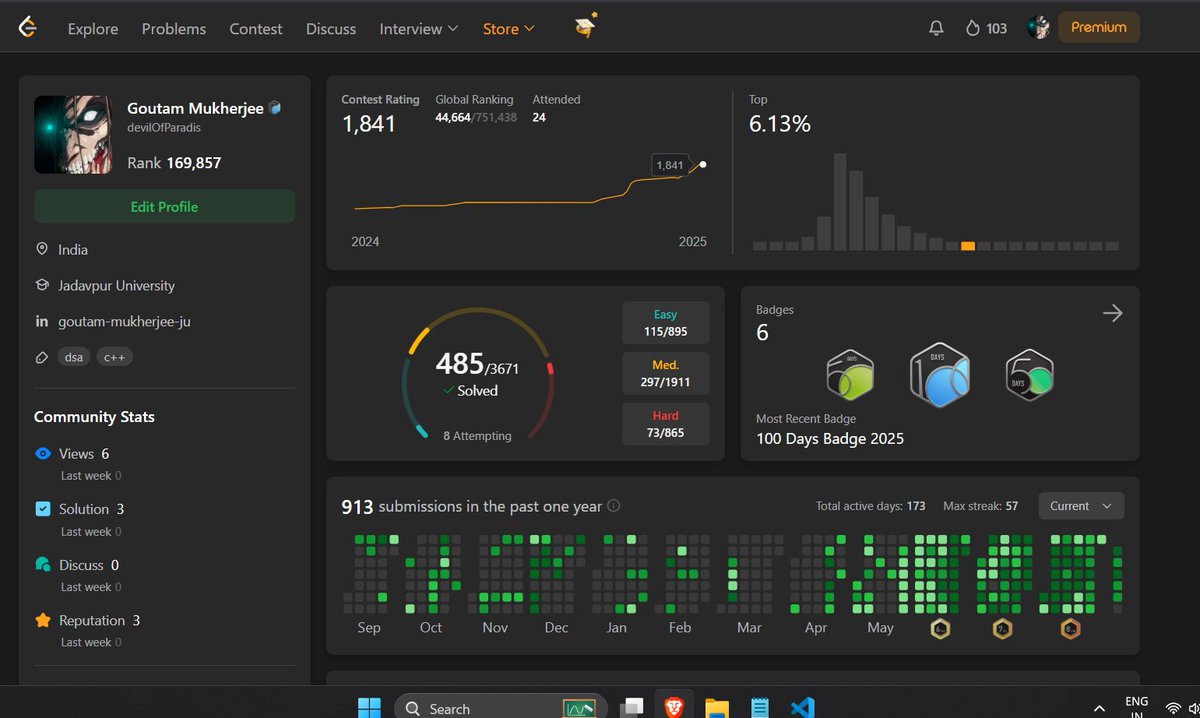Click the profile picture thumbnail

tap(74, 135)
